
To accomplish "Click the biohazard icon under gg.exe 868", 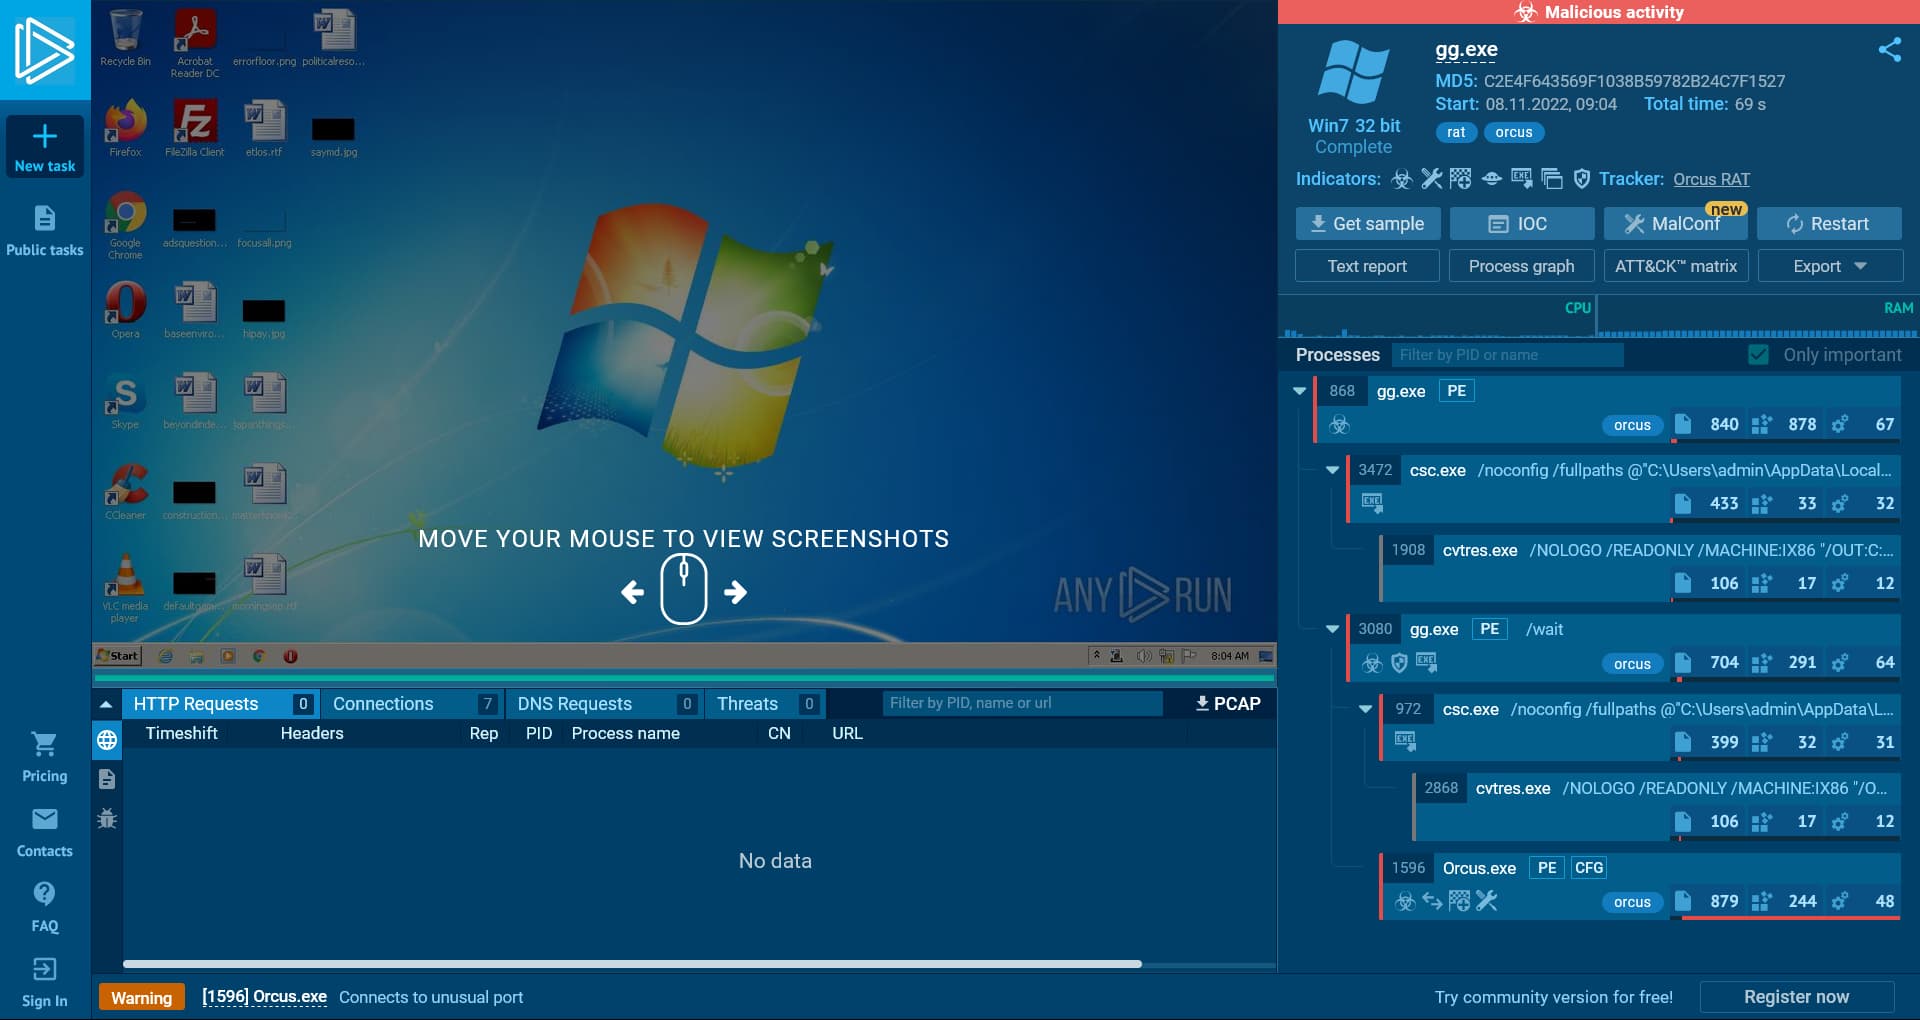I will (1340, 425).
